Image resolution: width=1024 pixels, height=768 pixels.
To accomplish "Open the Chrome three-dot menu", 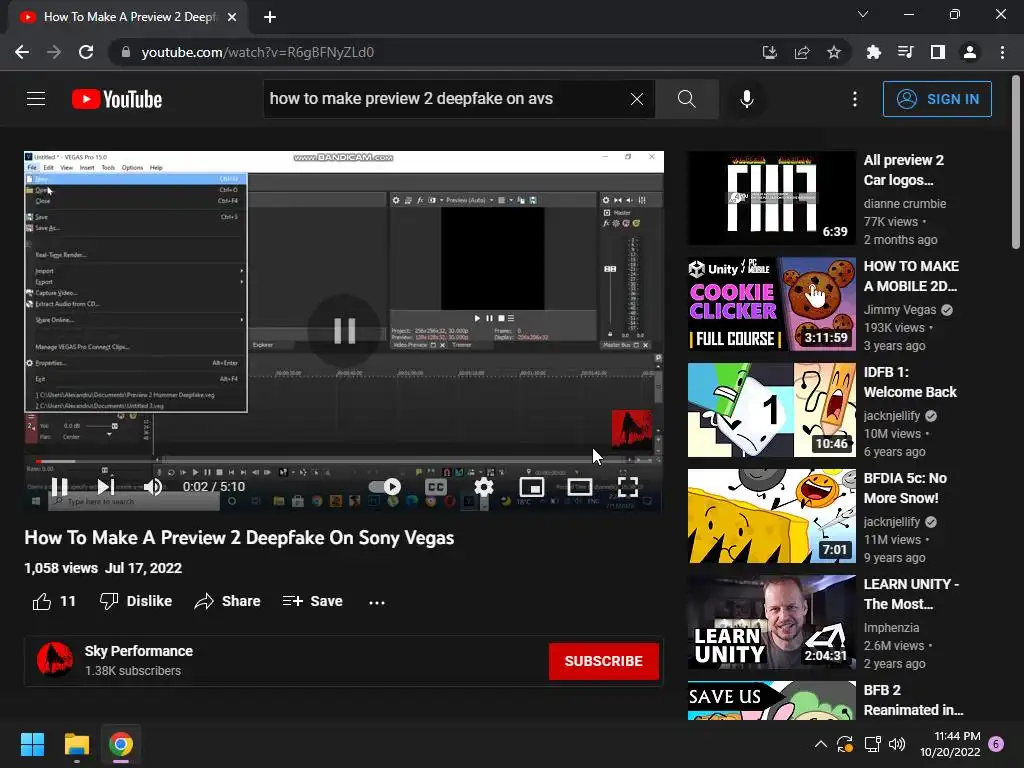I will pyautogui.click(x=1002, y=52).
